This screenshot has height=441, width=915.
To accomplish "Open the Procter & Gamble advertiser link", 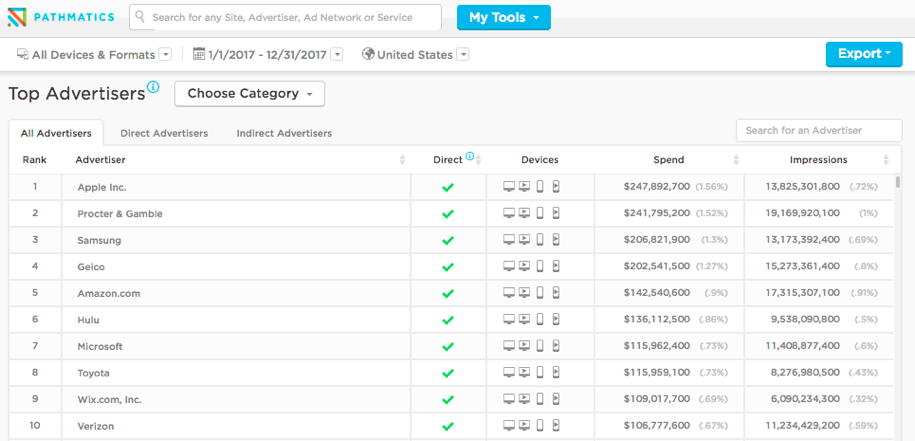I will [120, 214].
